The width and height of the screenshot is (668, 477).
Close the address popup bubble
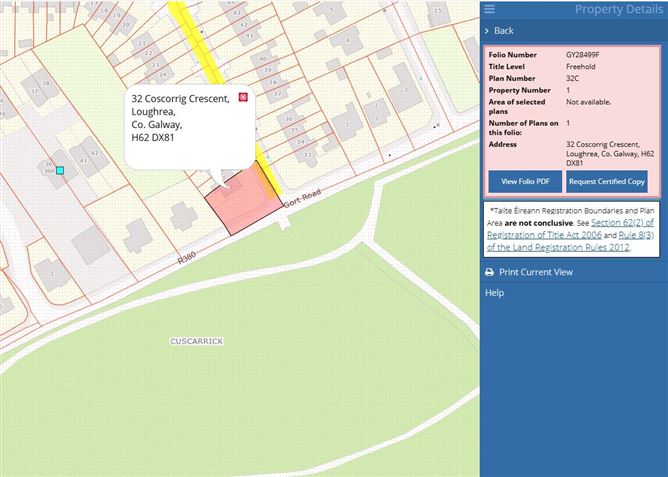[x=243, y=98]
